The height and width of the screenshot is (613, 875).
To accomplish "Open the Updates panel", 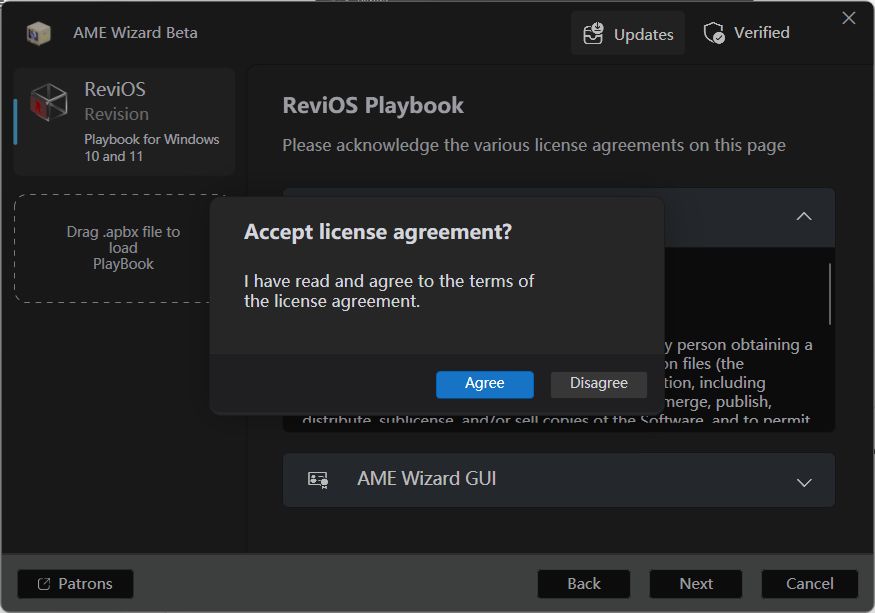I will (628, 33).
